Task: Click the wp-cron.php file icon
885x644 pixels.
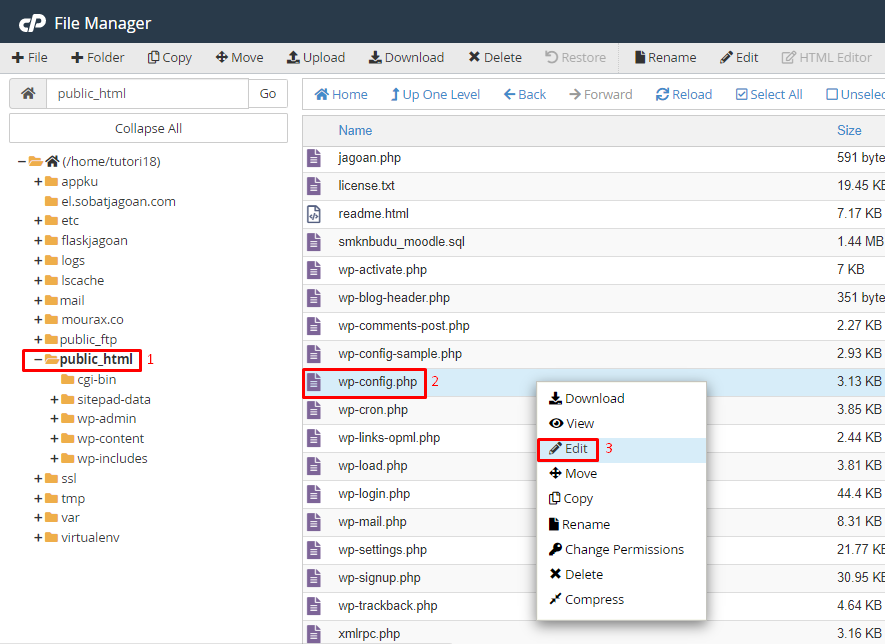Action: point(314,410)
